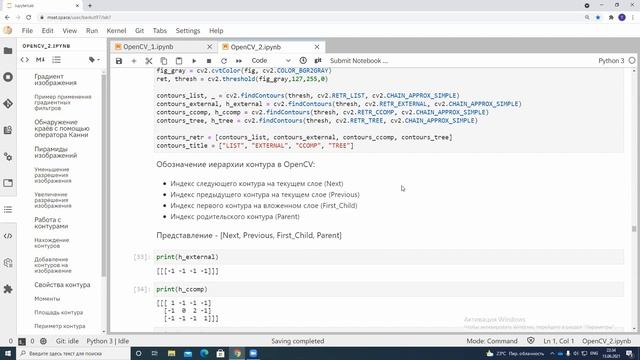The image size is (640, 360).
Task: Click the clock icon in the notebook toolbar
Action: [303, 60]
